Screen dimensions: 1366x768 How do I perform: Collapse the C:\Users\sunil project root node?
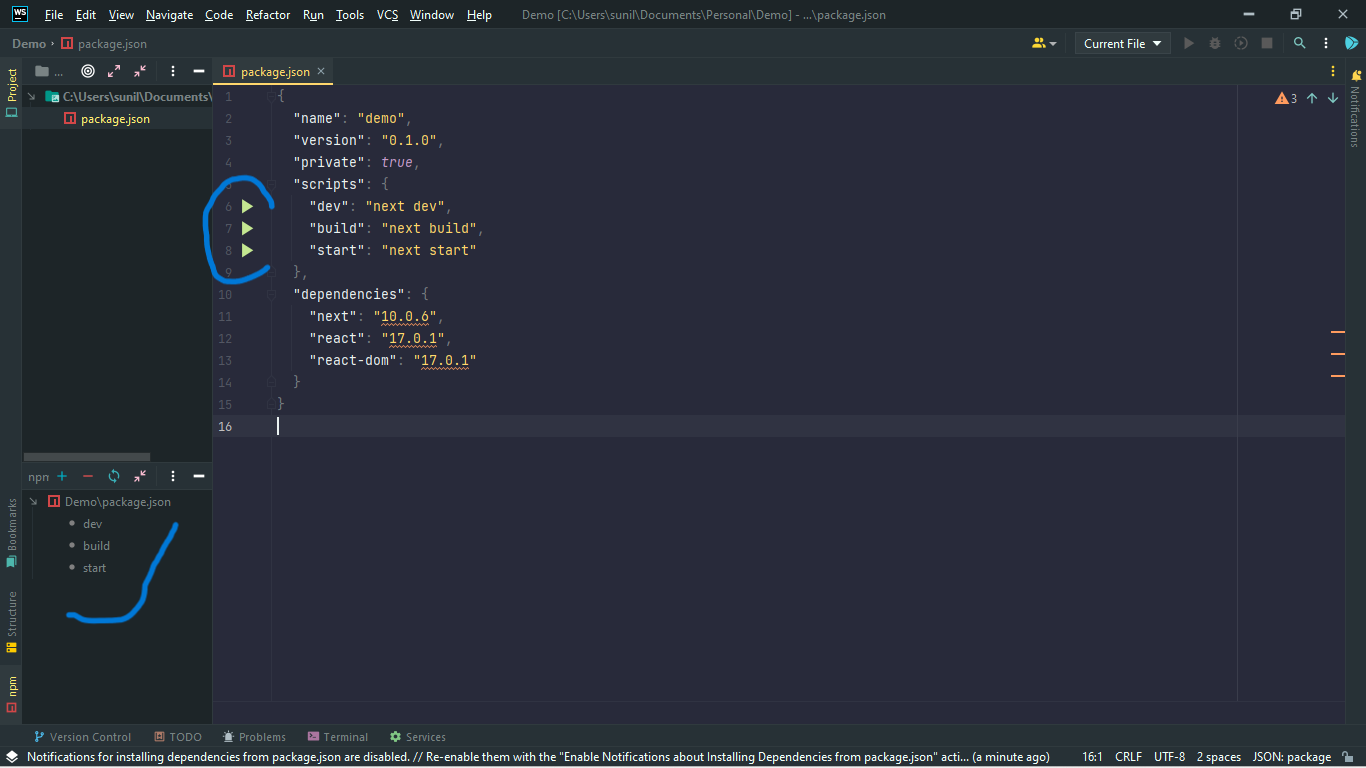click(x=32, y=97)
